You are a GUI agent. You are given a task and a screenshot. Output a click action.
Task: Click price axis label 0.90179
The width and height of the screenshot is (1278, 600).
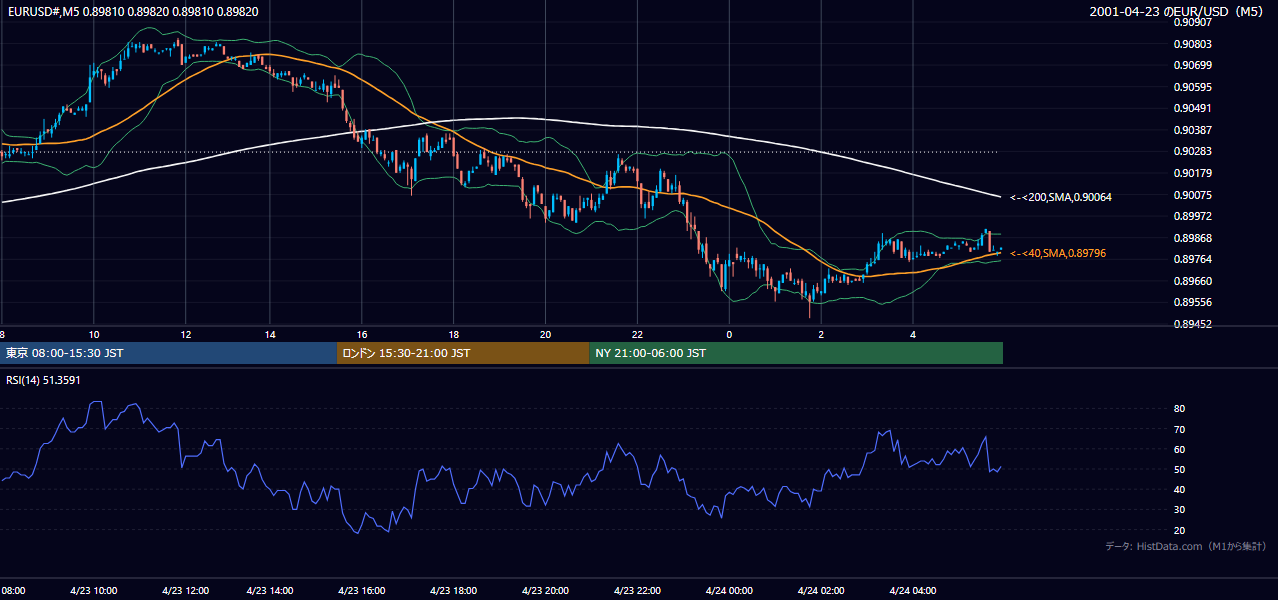[x=1195, y=173]
